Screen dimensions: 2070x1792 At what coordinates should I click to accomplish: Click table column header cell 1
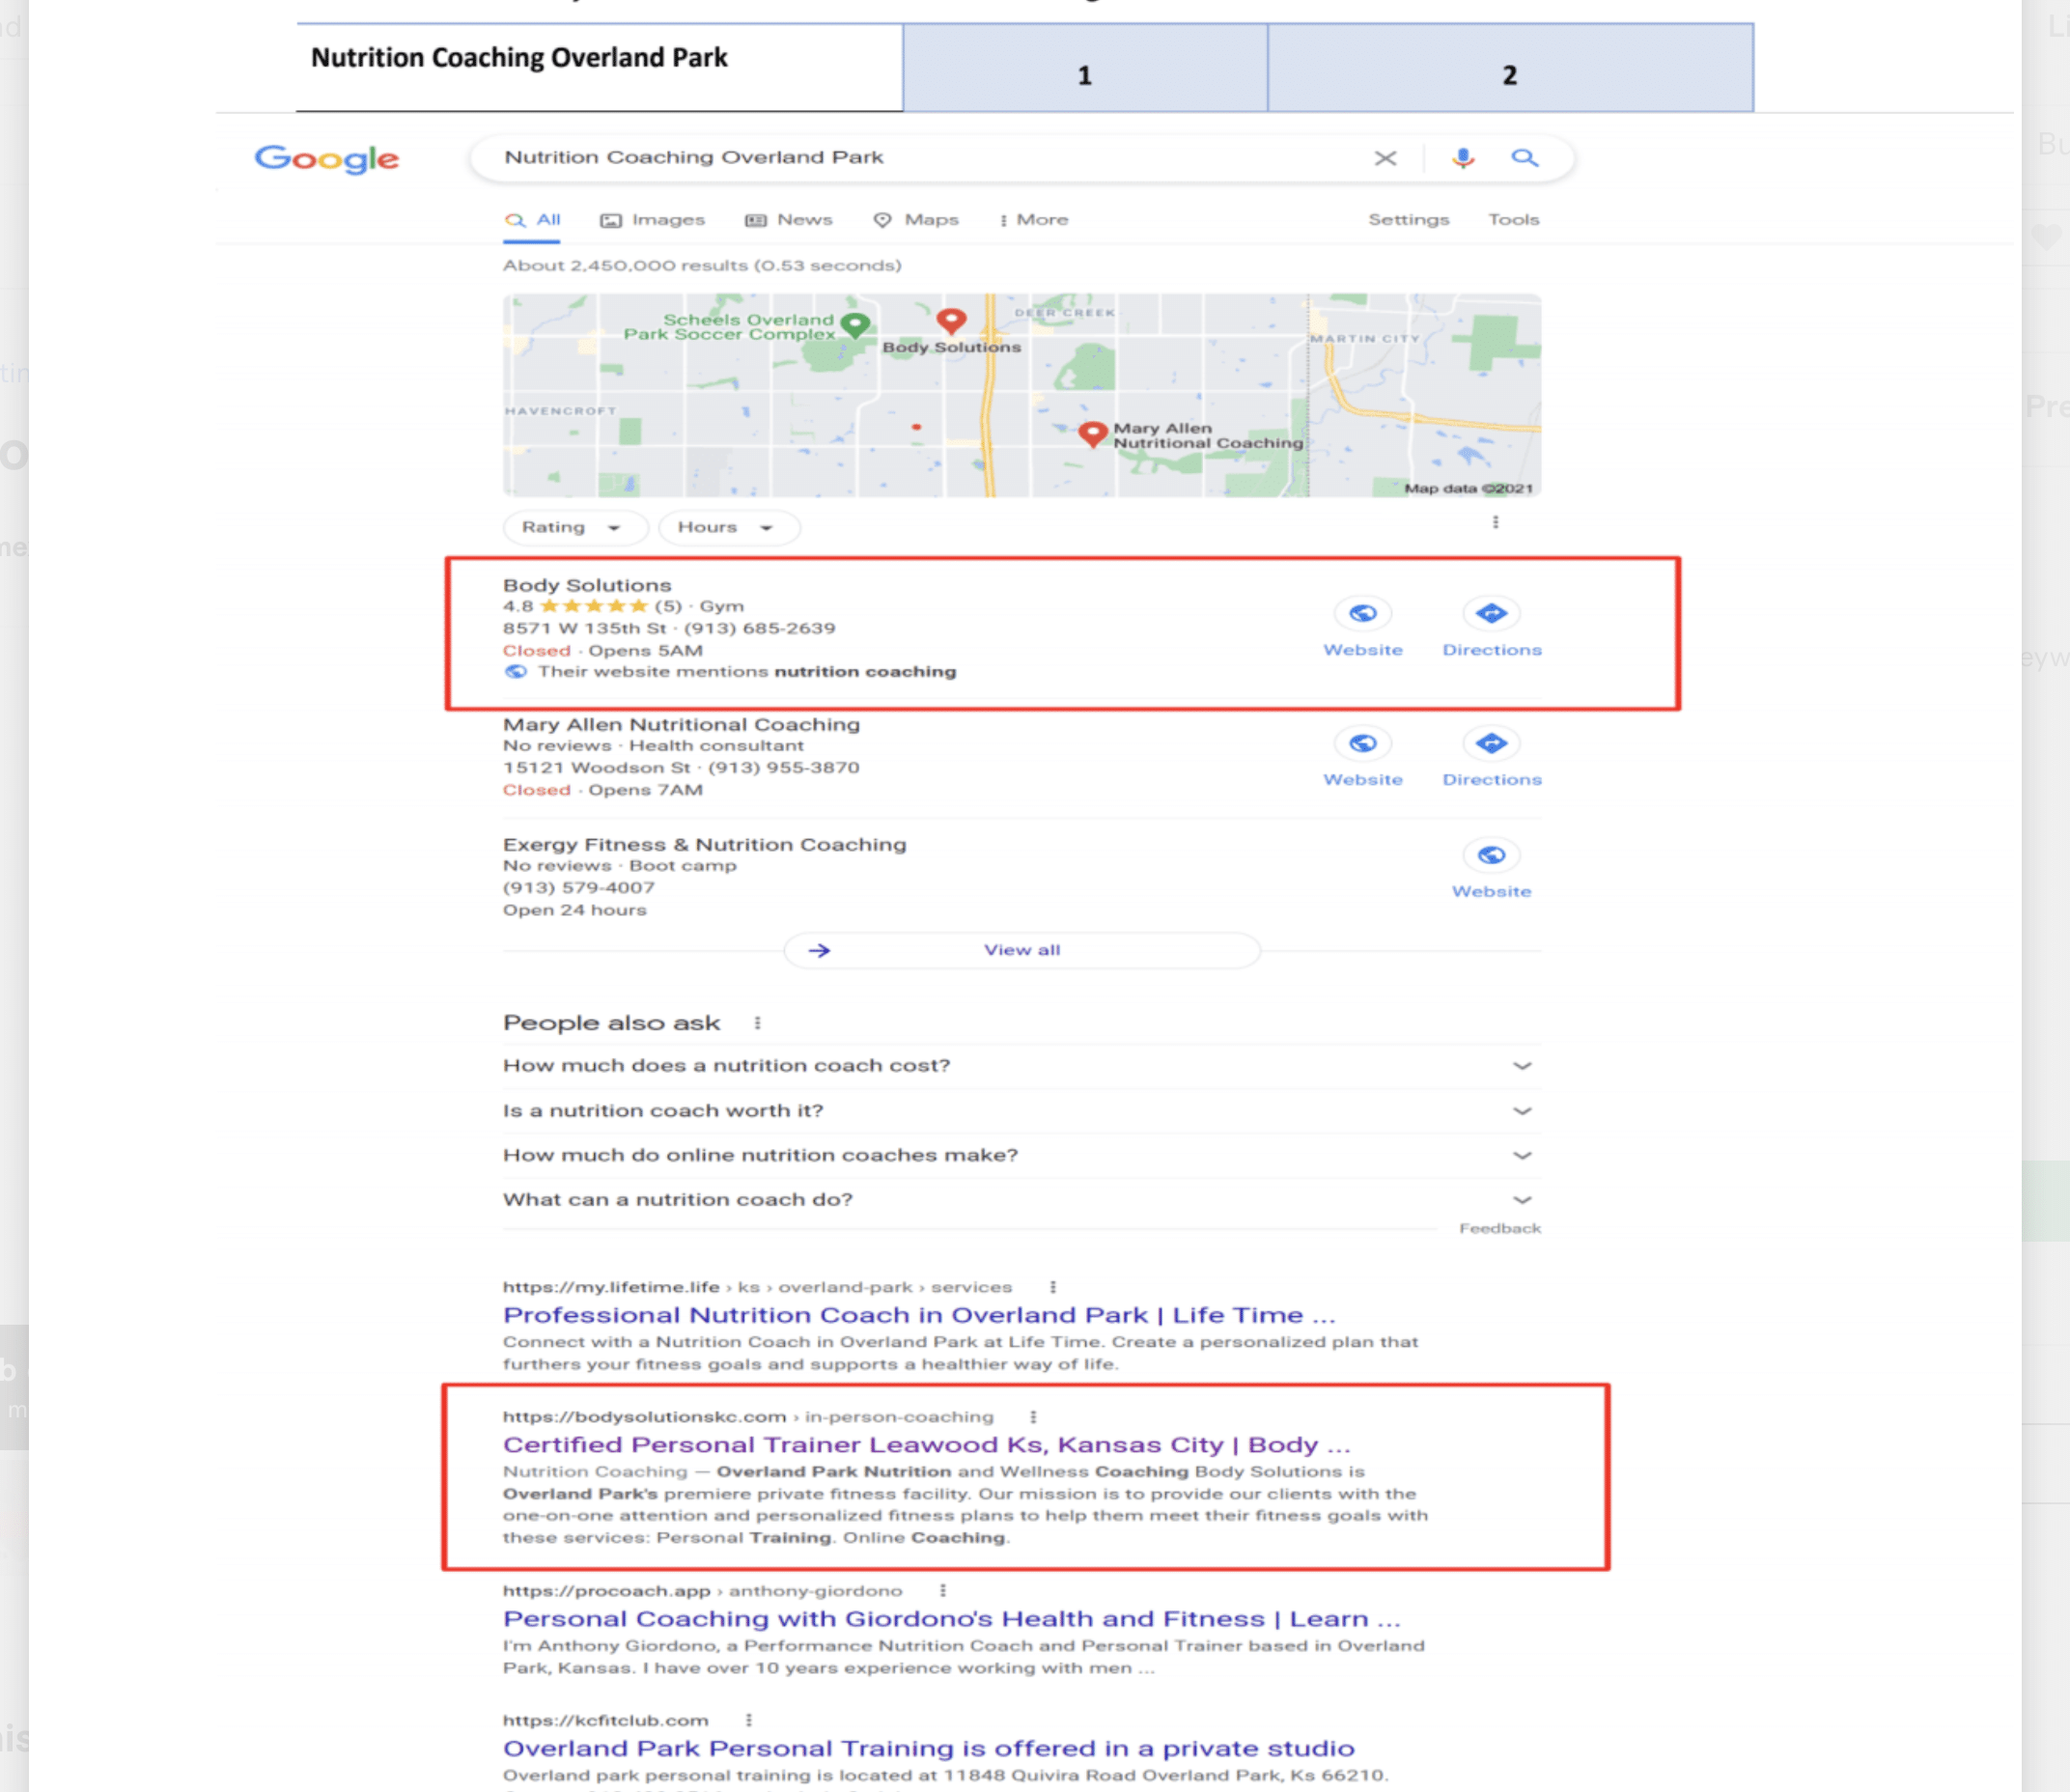pos(1085,68)
